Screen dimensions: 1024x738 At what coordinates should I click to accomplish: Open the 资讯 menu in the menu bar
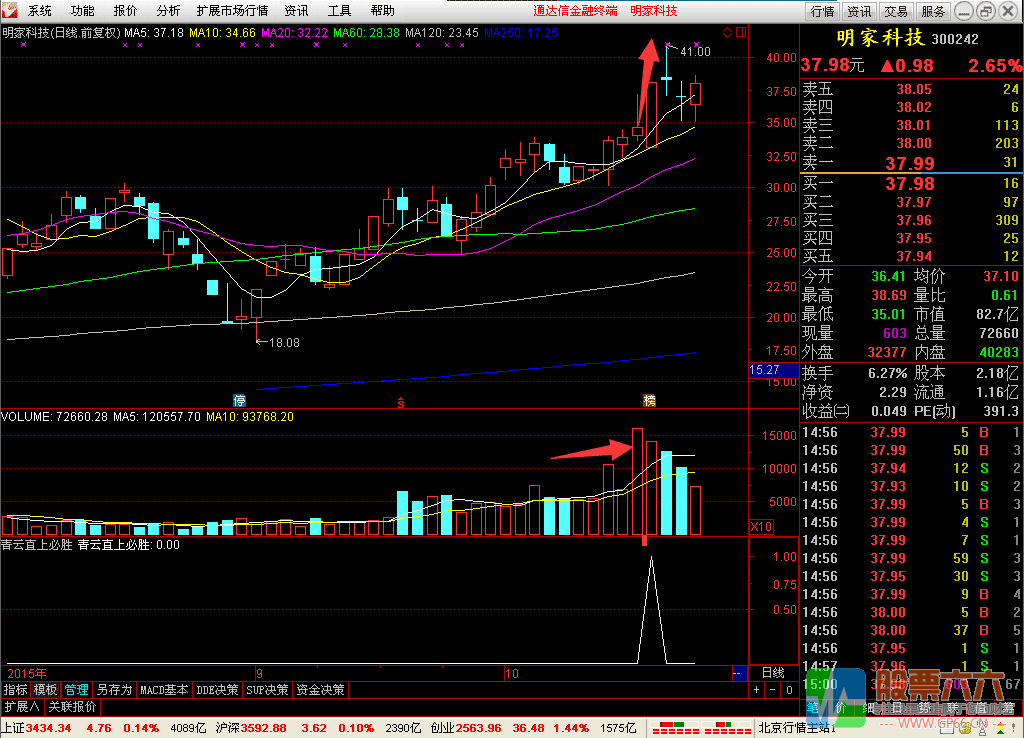pyautogui.click(x=296, y=10)
